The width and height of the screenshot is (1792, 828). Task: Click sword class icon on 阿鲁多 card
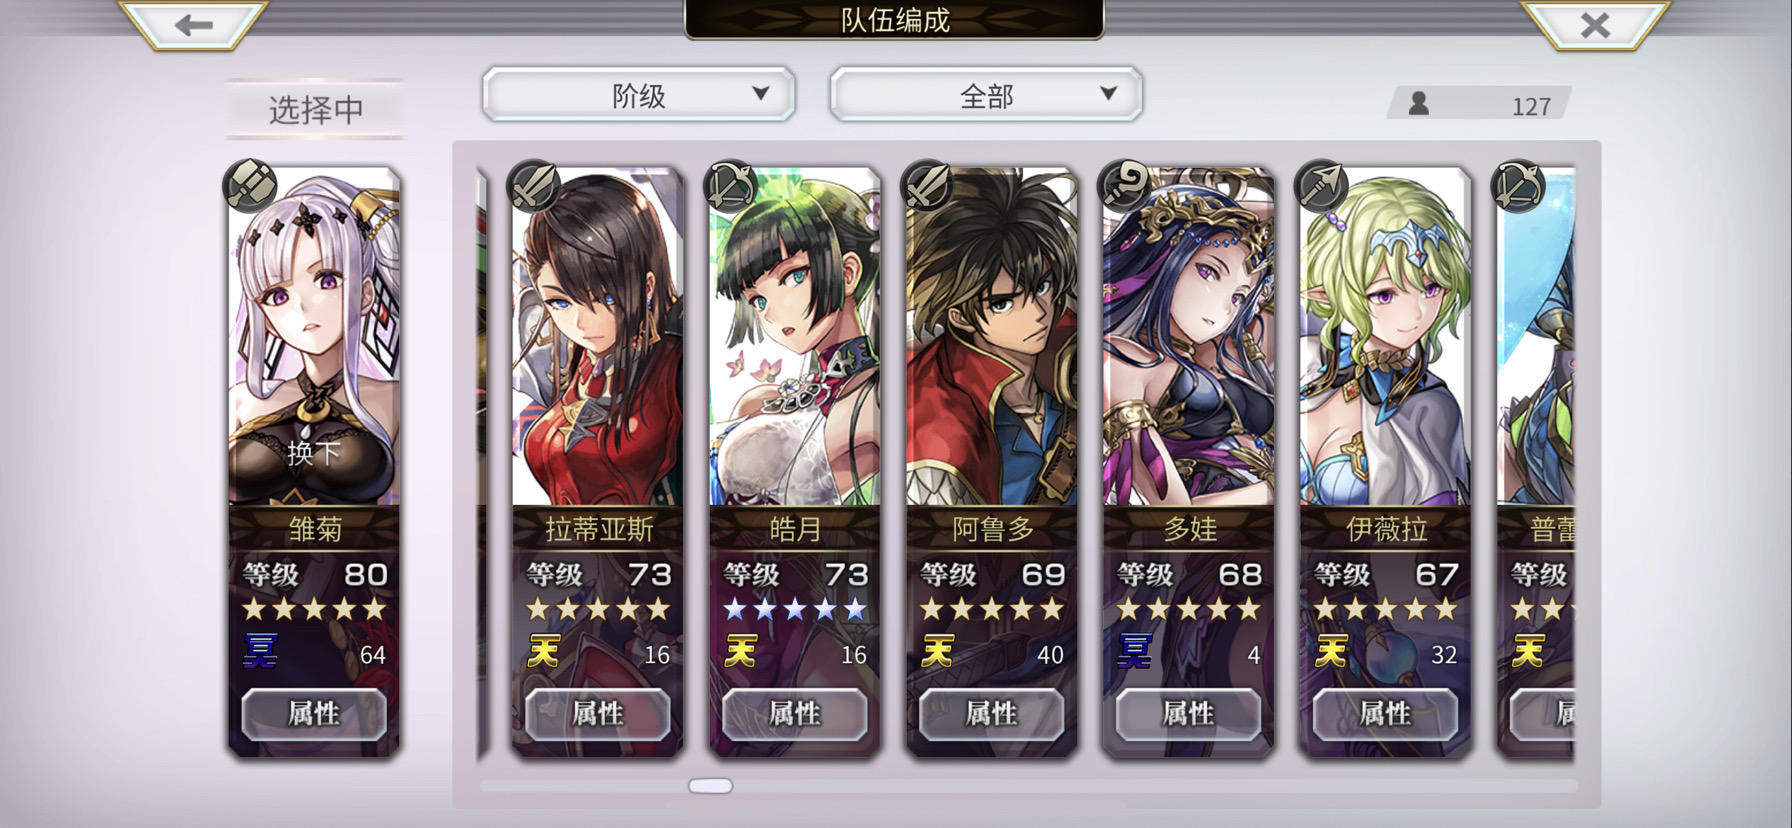pos(927,186)
